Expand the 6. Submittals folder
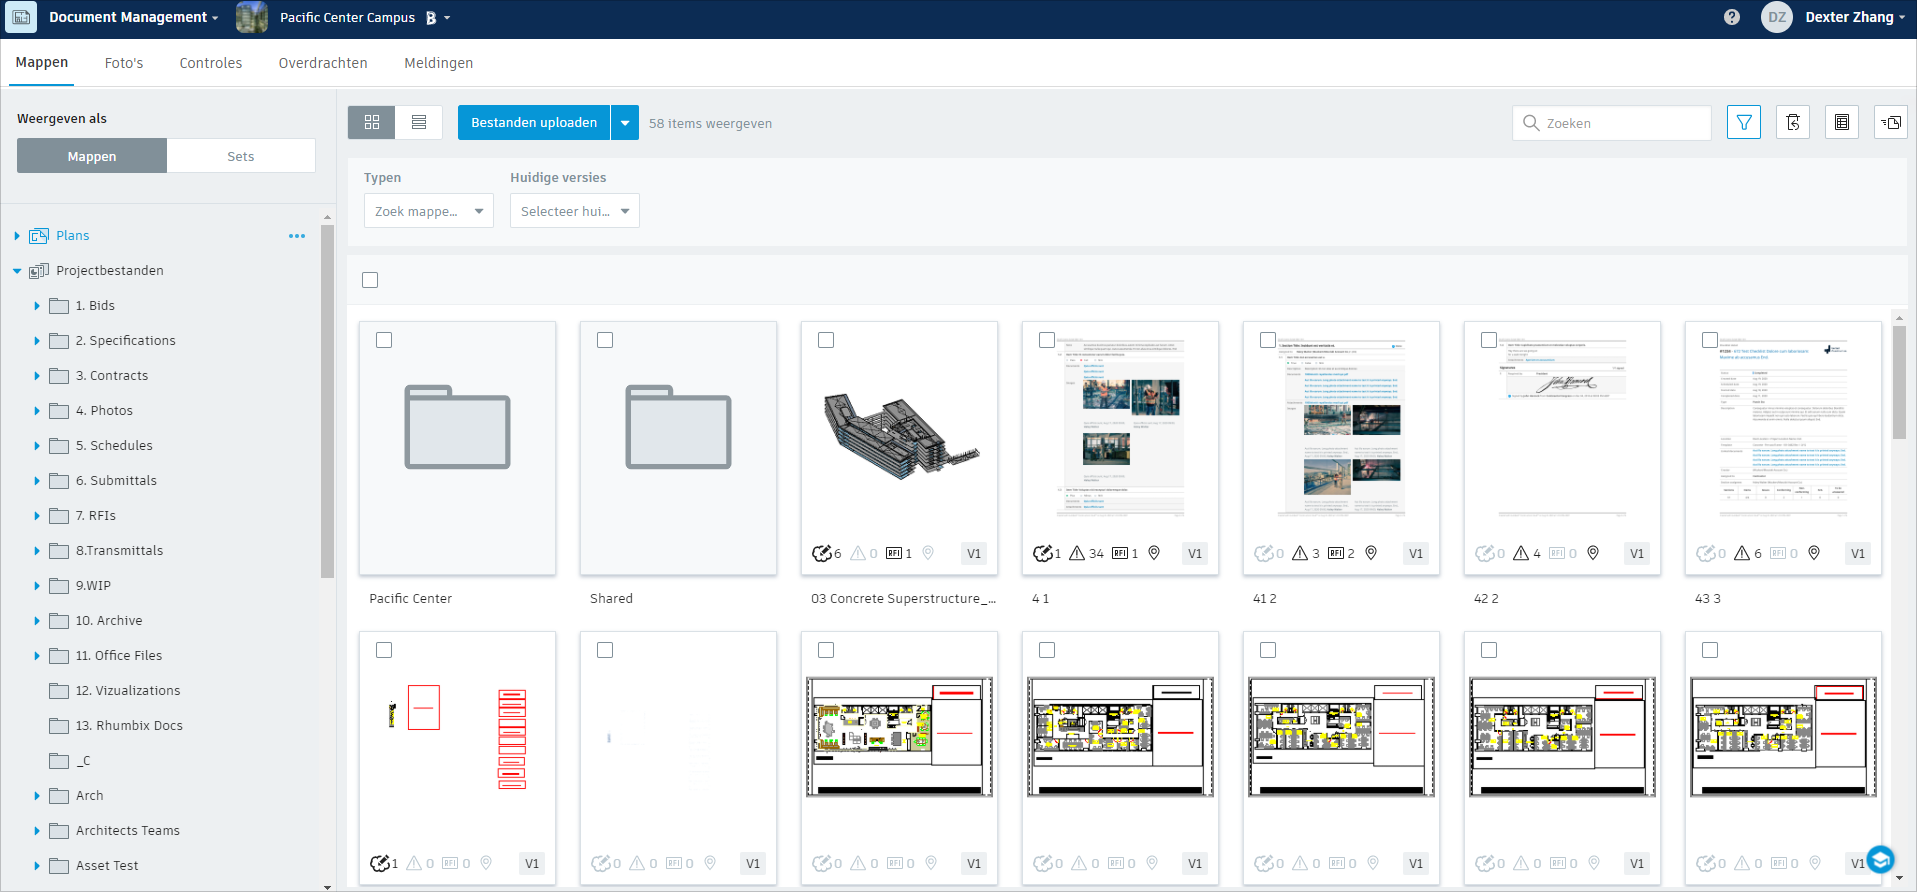 pyautogui.click(x=37, y=481)
